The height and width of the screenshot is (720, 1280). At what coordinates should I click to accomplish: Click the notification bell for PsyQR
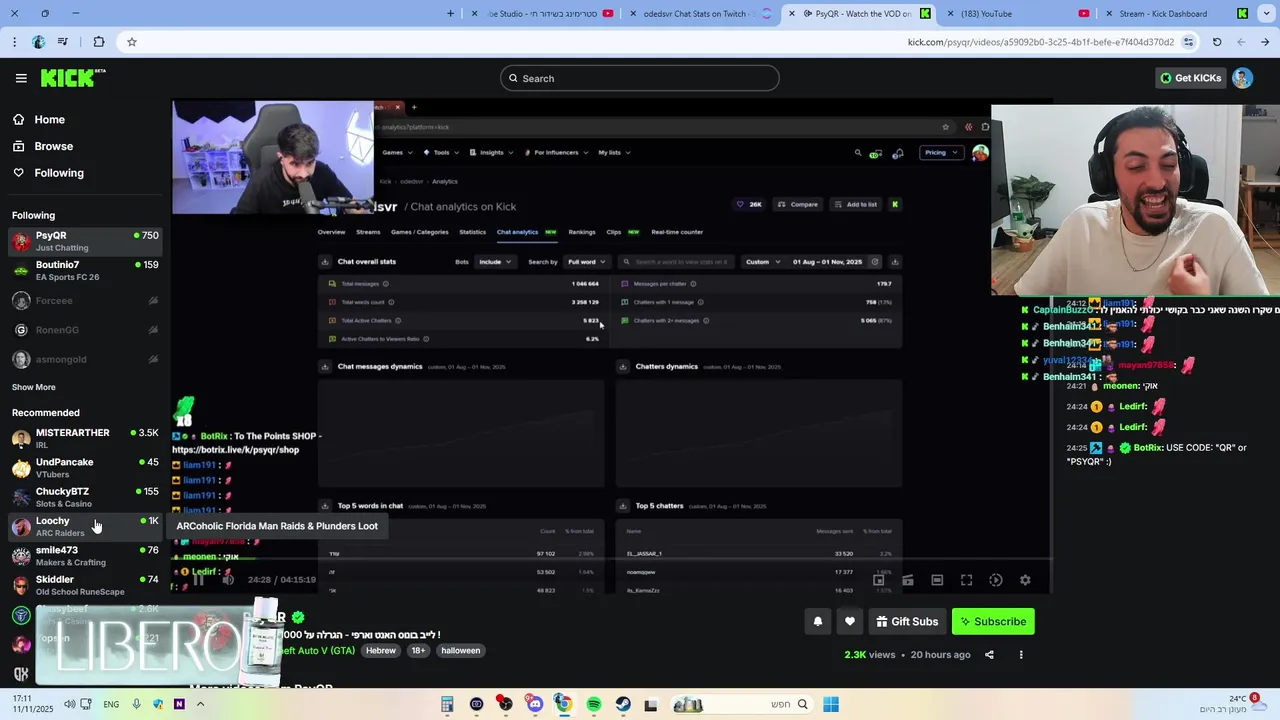(818, 621)
